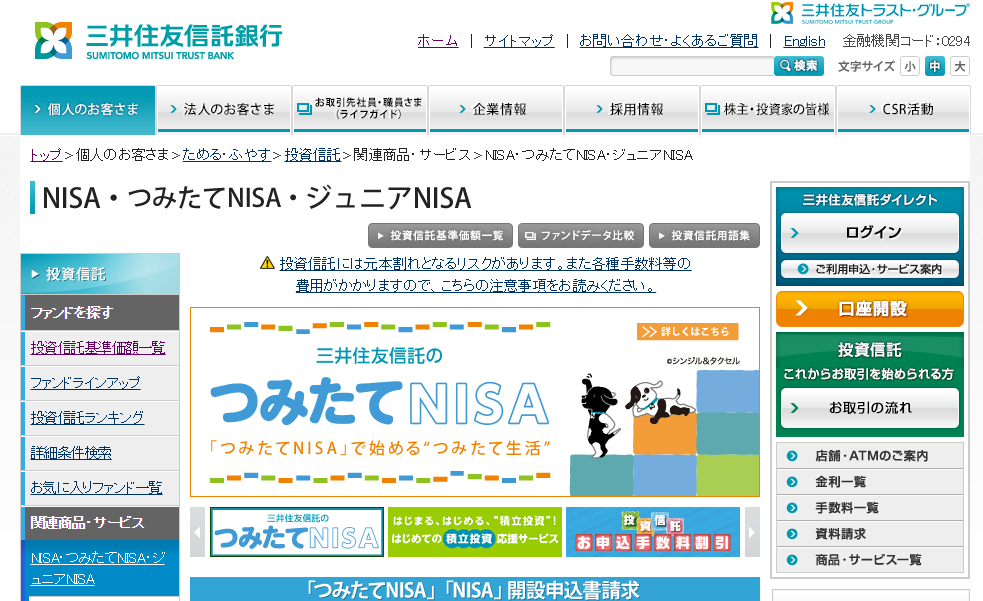The height and width of the screenshot is (601, 983).
Task: Set font size to small (小)
Action: click(x=910, y=66)
